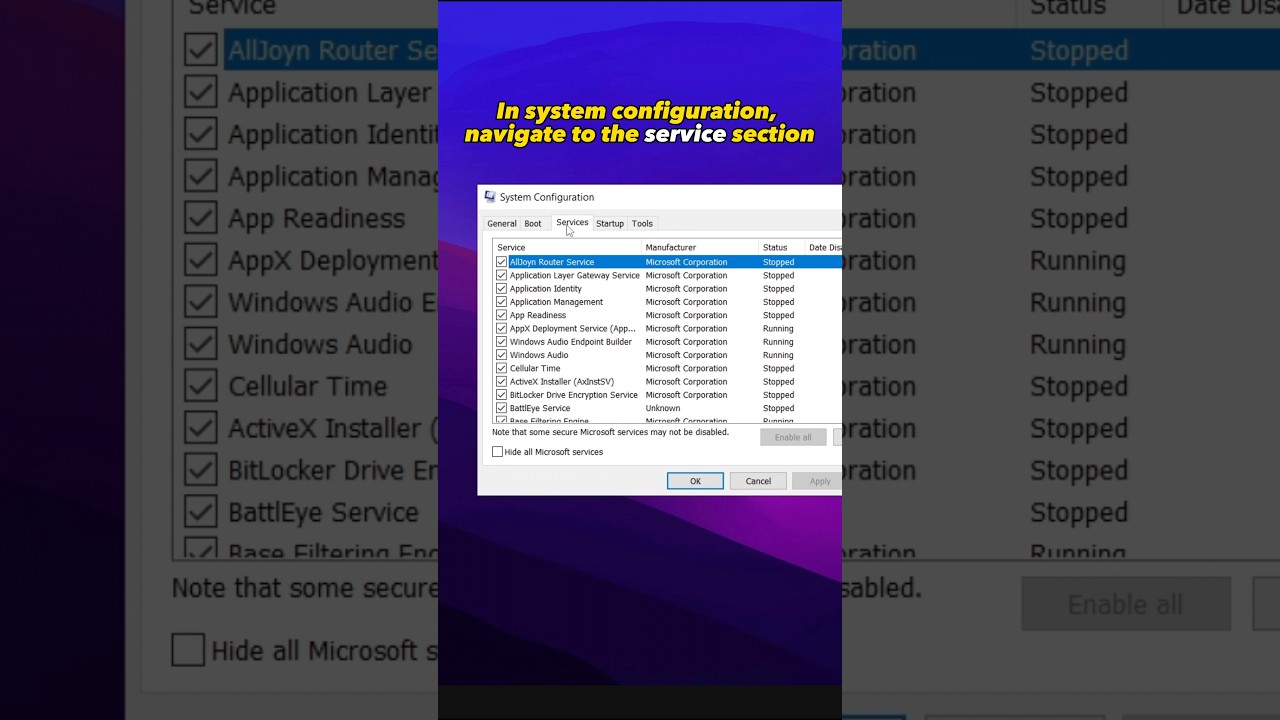Click the OK button
This screenshot has height=720, width=1280.
pos(695,481)
